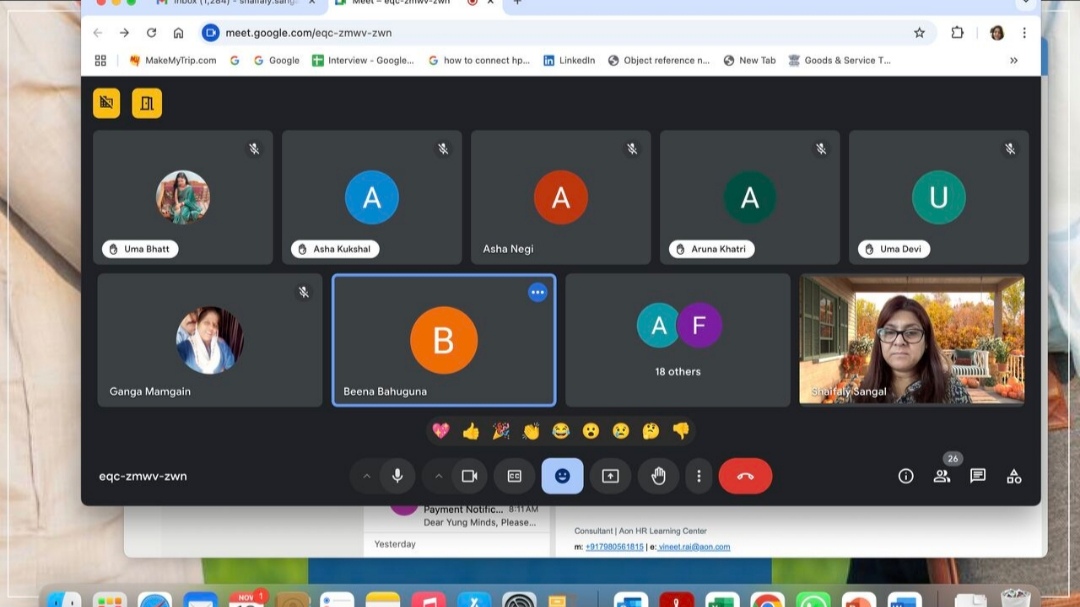The height and width of the screenshot is (607, 1080).
Task: Open a new Chrome tab
Action: tap(517, 3)
